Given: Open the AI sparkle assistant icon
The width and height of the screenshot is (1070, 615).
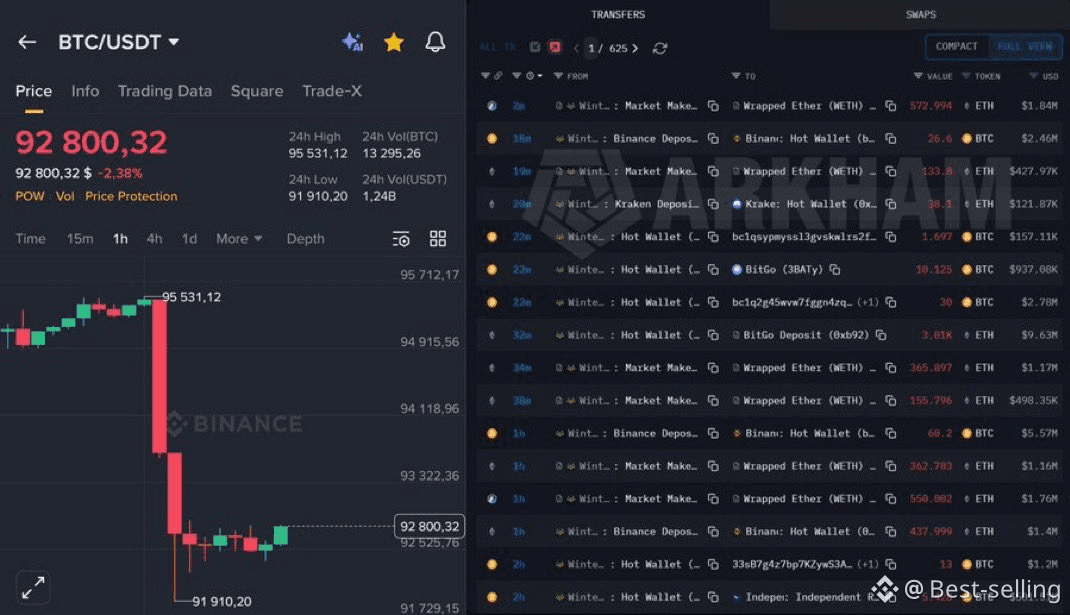Looking at the screenshot, I should pos(352,42).
